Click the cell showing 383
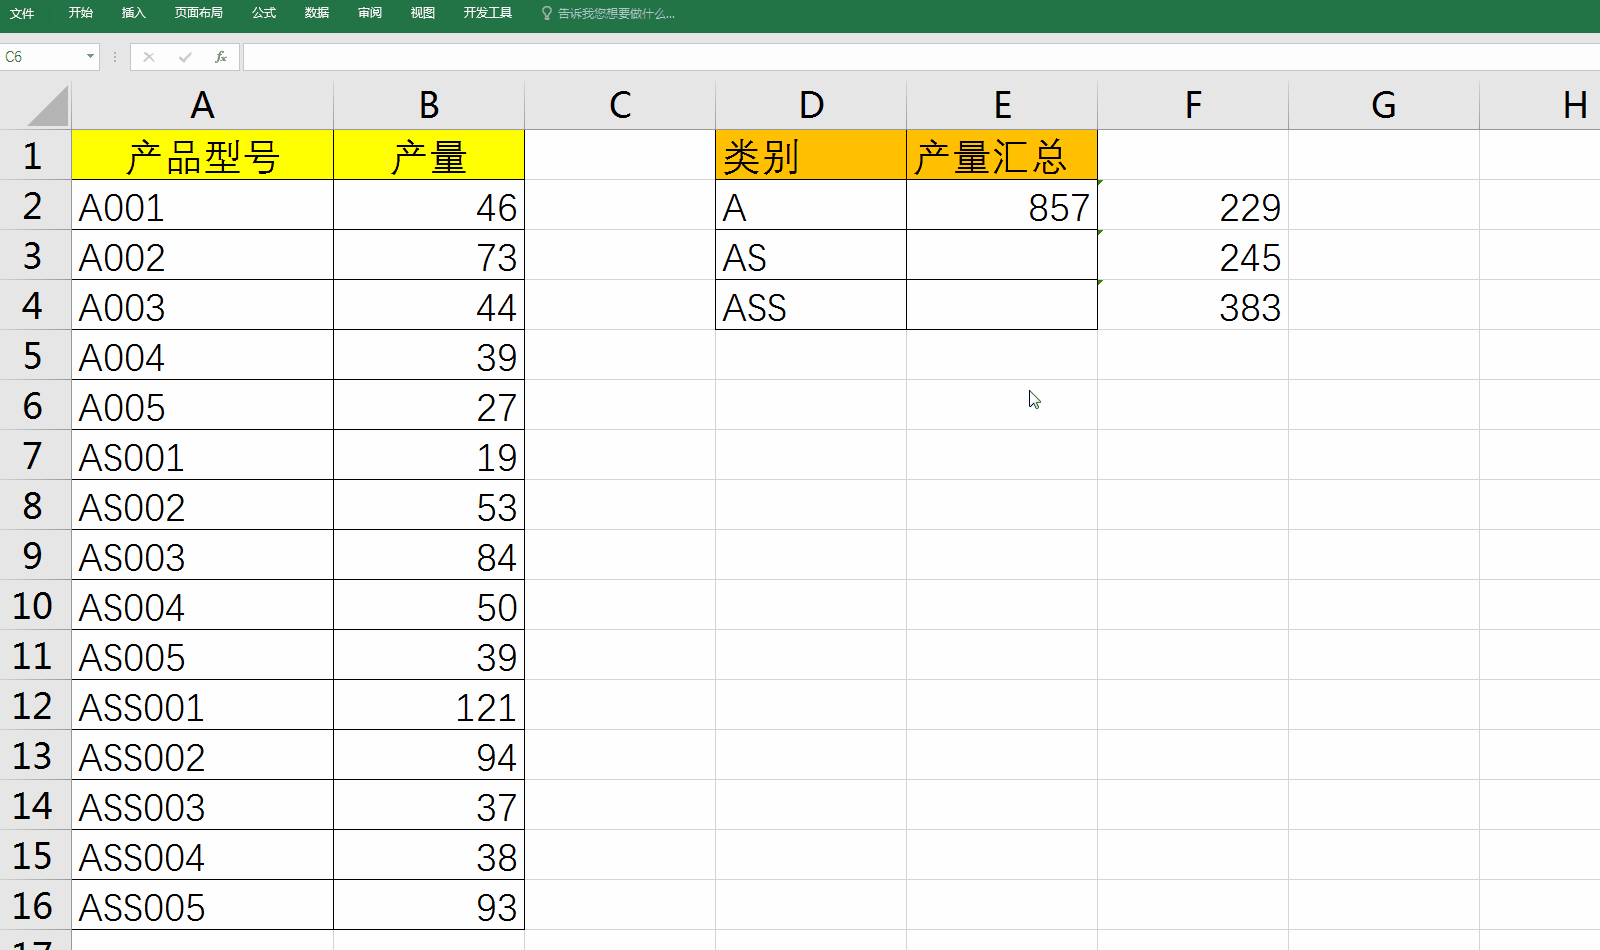The image size is (1600, 950). pos(1193,305)
